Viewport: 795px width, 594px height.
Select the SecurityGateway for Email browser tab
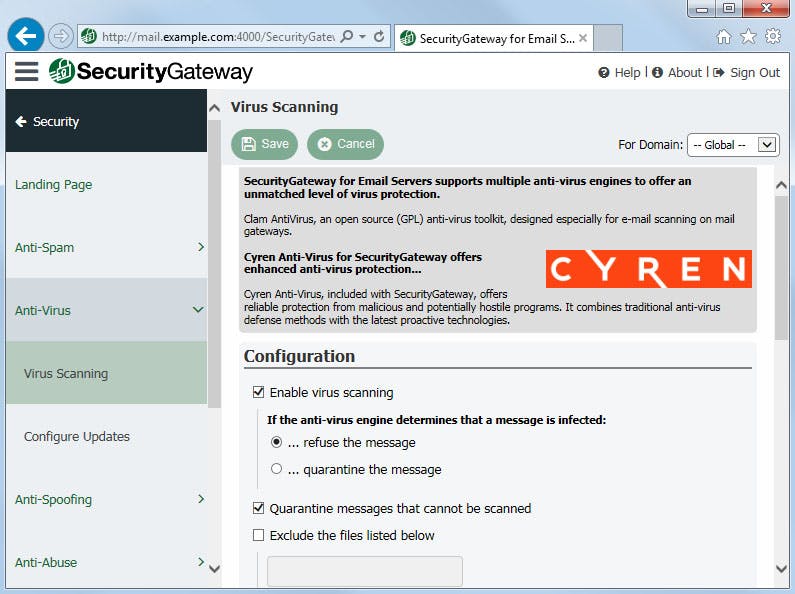pyautogui.click(x=493, y=39)
